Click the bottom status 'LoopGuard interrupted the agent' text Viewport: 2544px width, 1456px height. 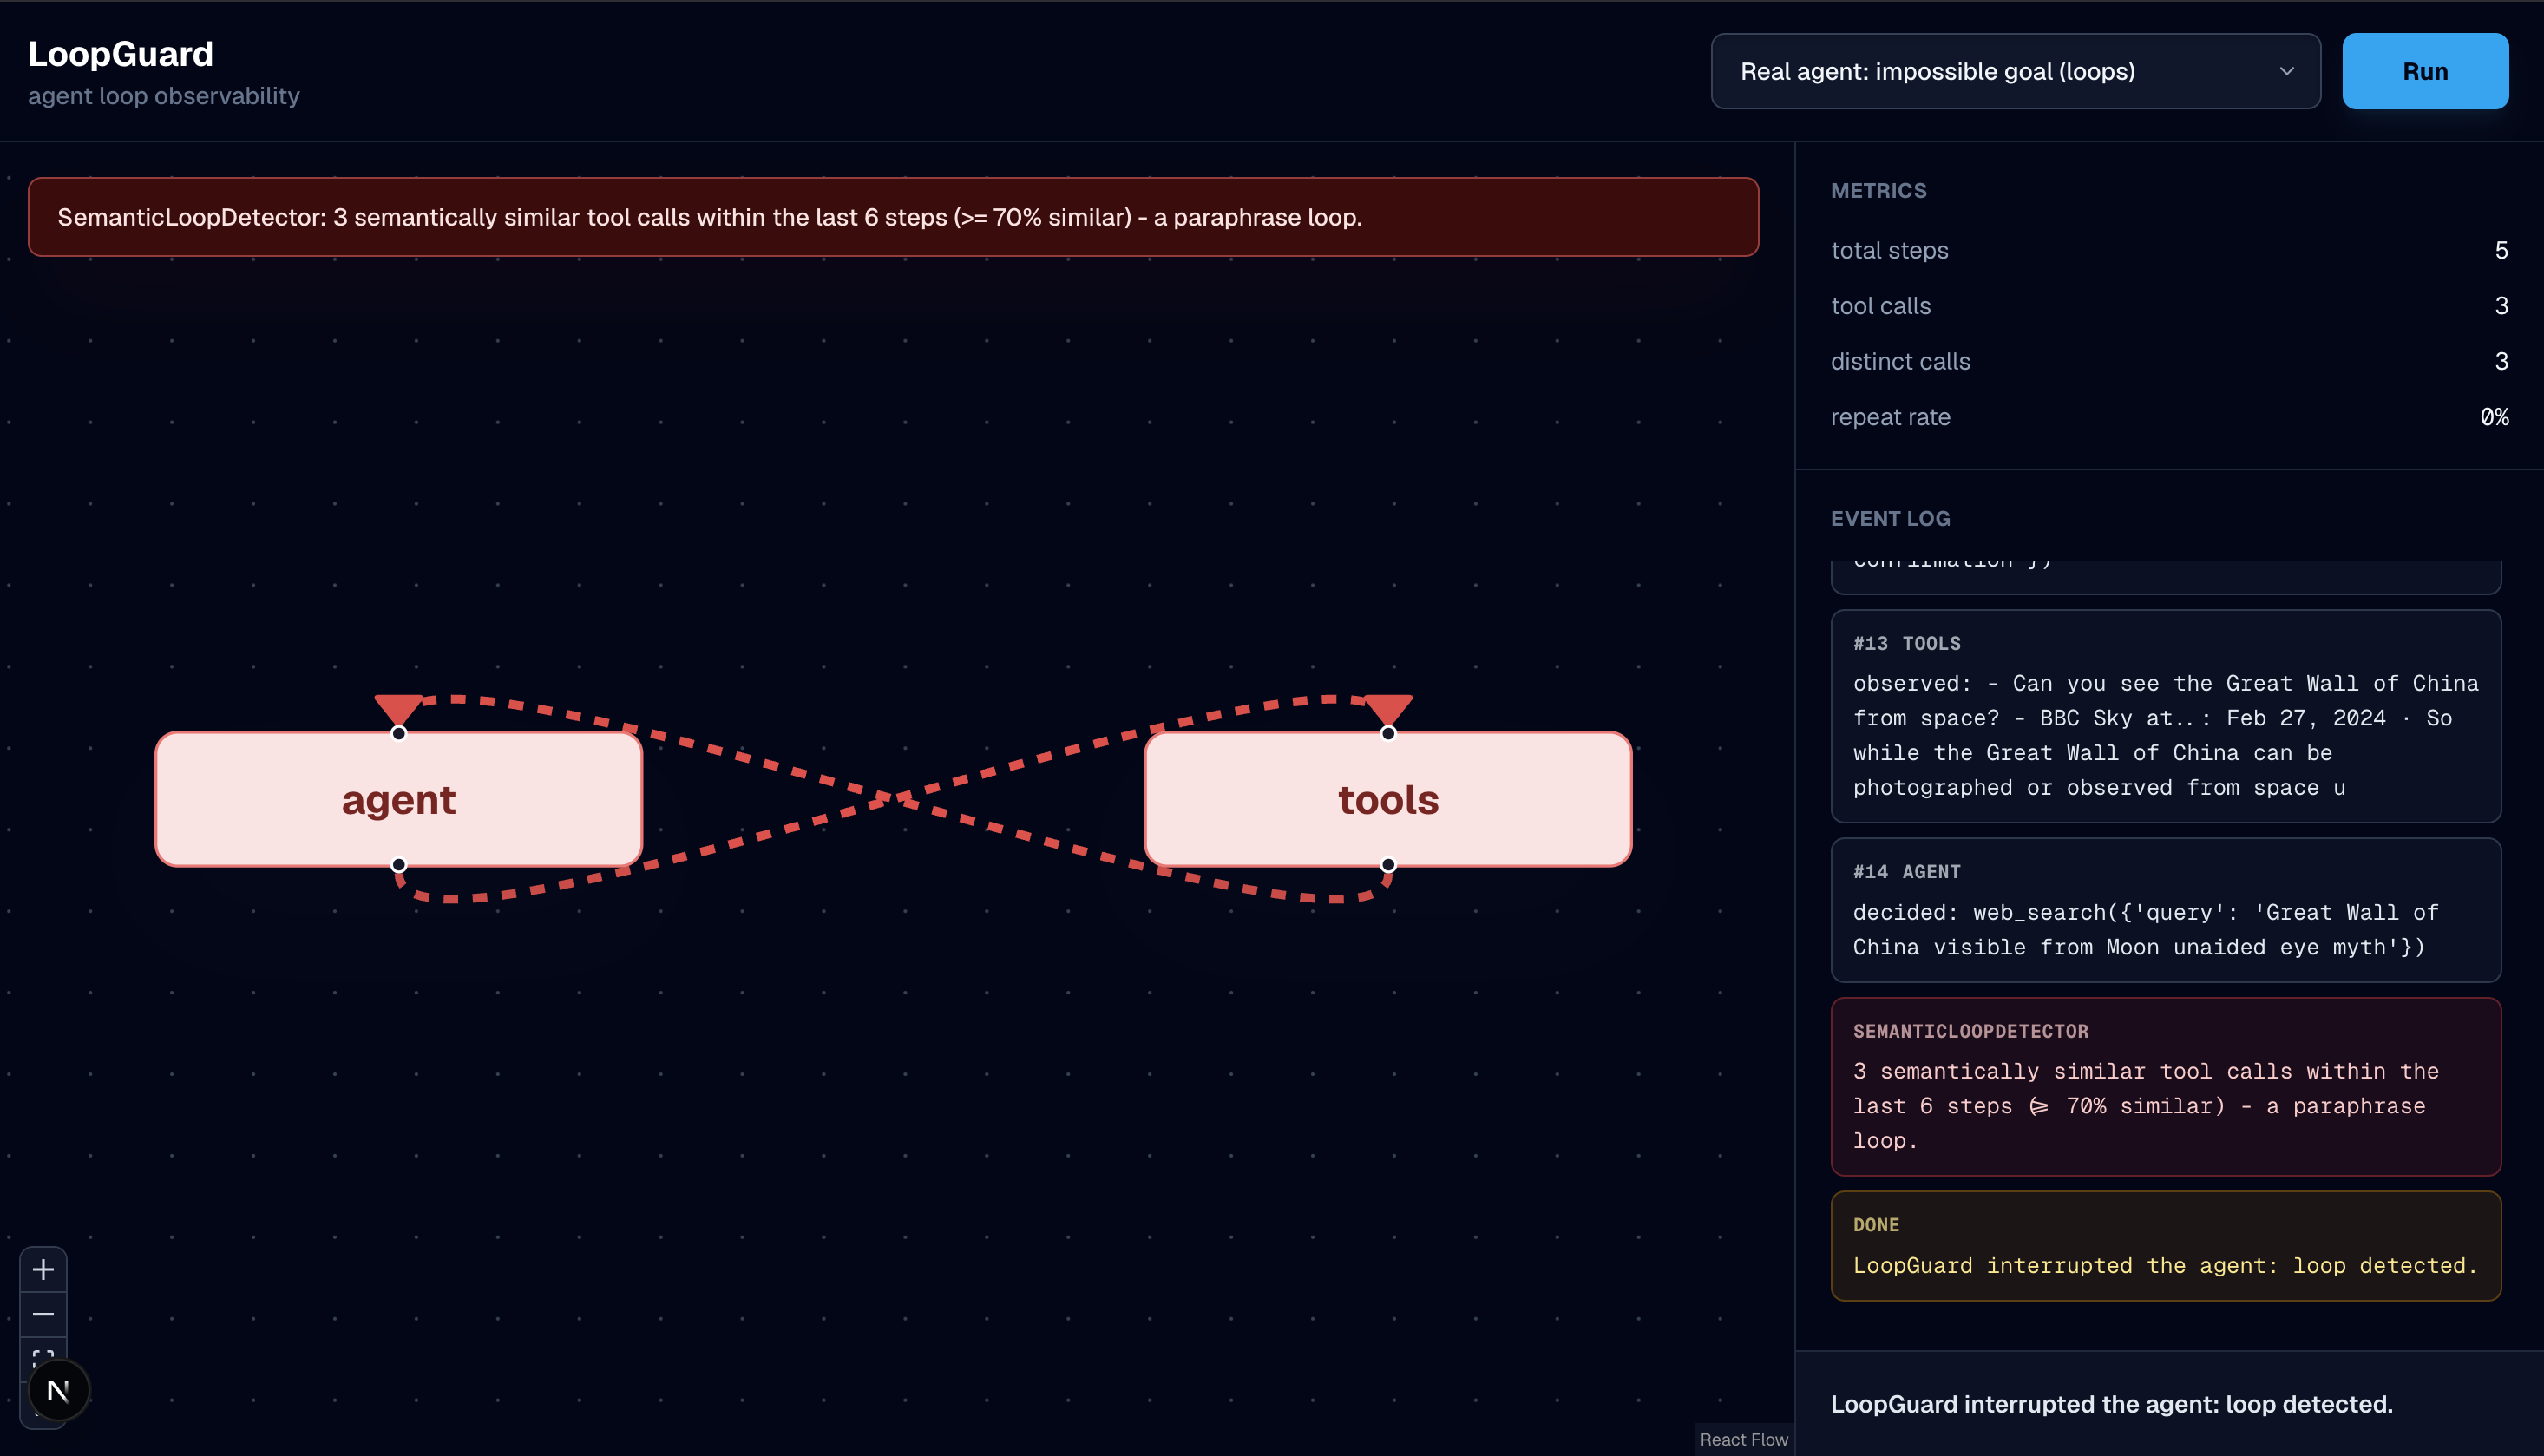(x=2111, y=1404)
